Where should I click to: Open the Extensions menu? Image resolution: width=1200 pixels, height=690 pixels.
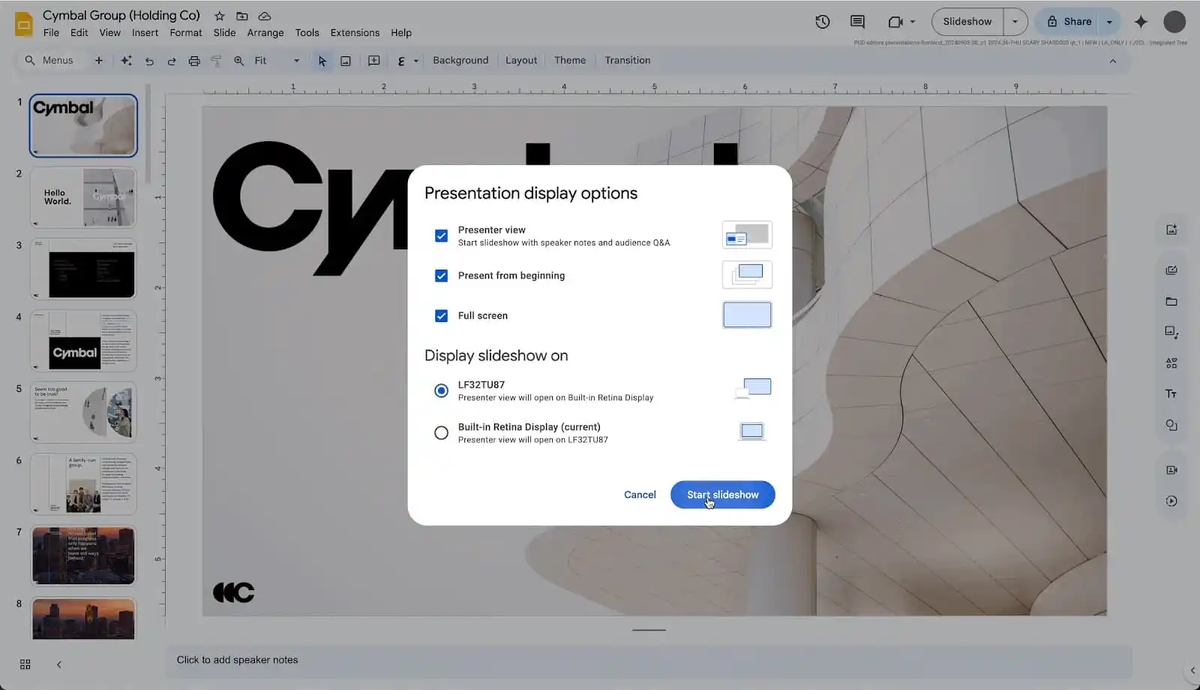pyautogui.click(x=354, y=33)
